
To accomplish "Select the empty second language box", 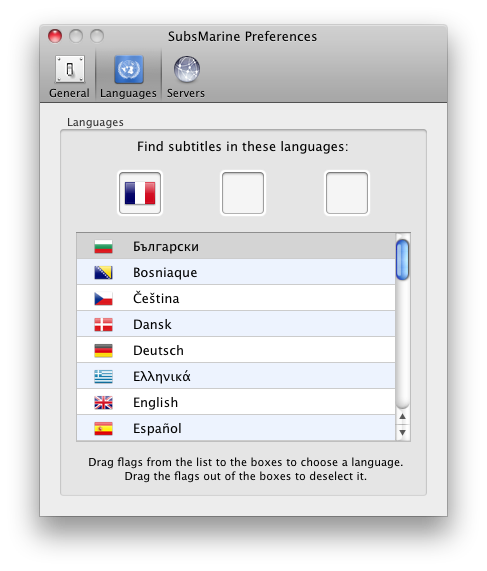I will 243,193.
